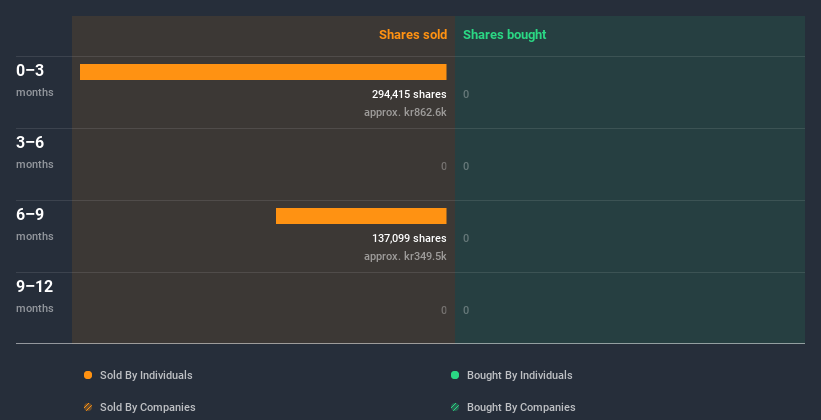Click the Sold By Individuals legend label

pos(146,375)
